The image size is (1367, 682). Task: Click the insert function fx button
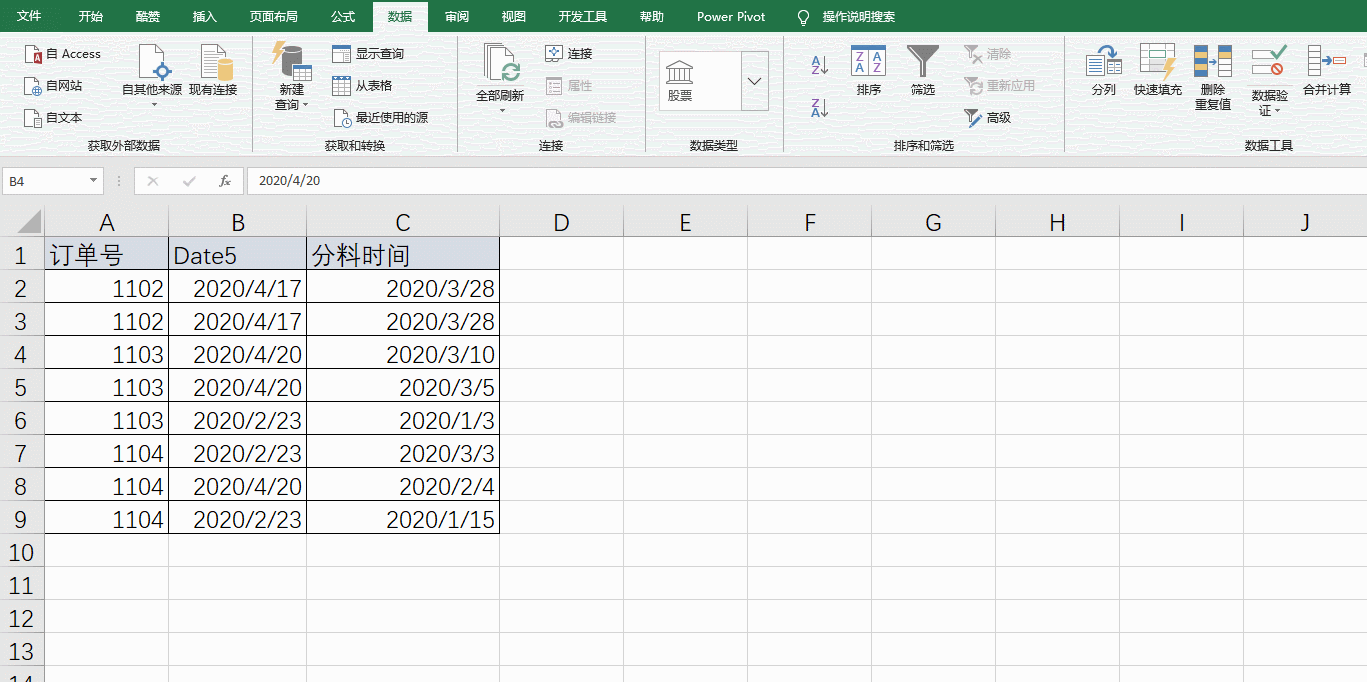tap(225, 181)
